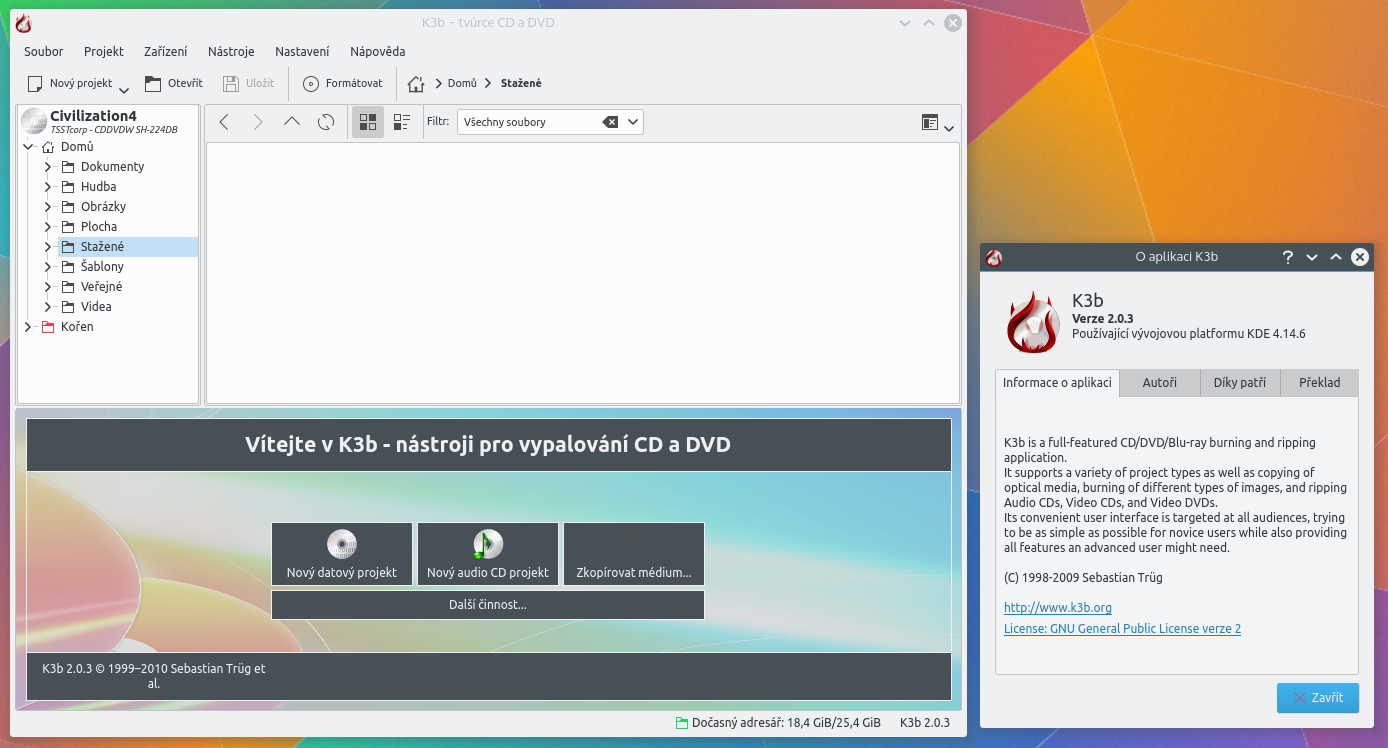Screen dimensions: 1388x748
Task: Go up to the parent folder
Action: click(x=292, y=122)
